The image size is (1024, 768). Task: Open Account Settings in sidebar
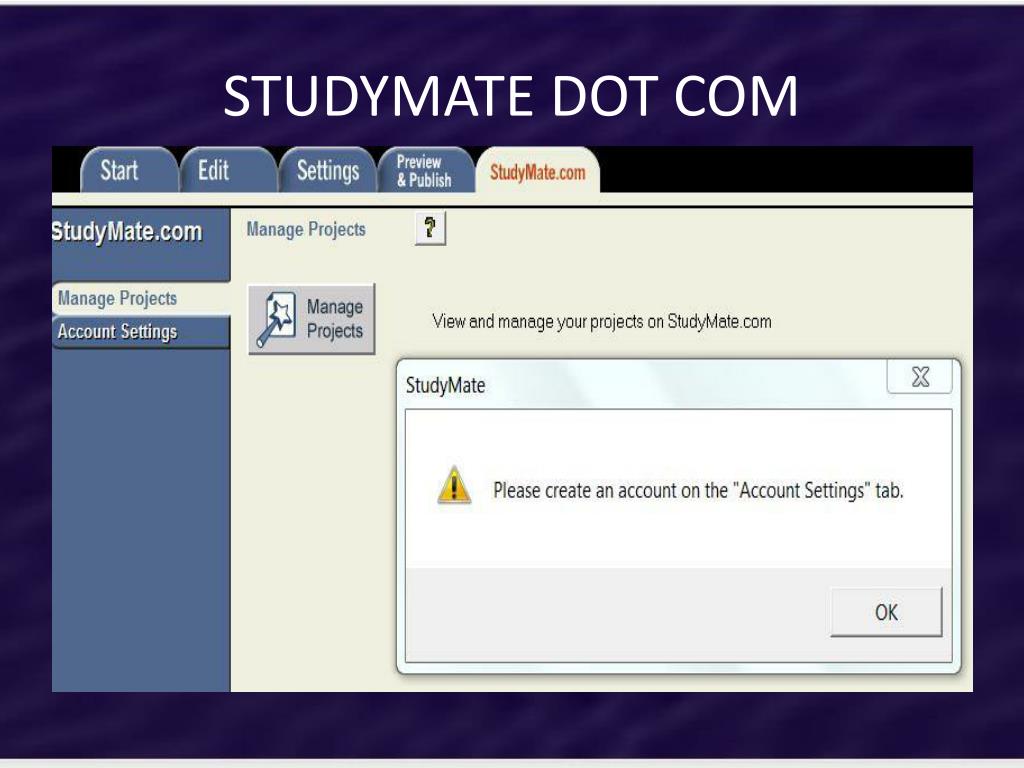pos(140,332)
